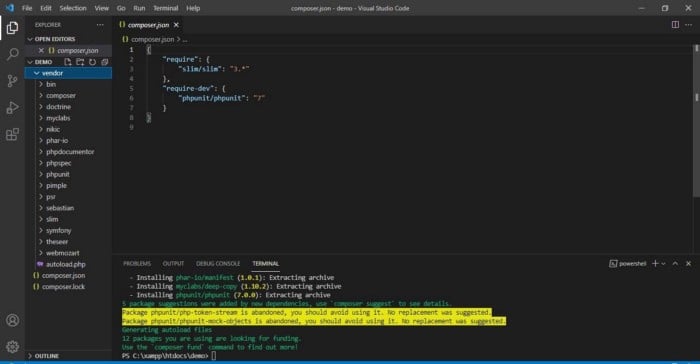Screen dimensions: 700x364
Task: Open the Help menu
Action: (193, 8)
